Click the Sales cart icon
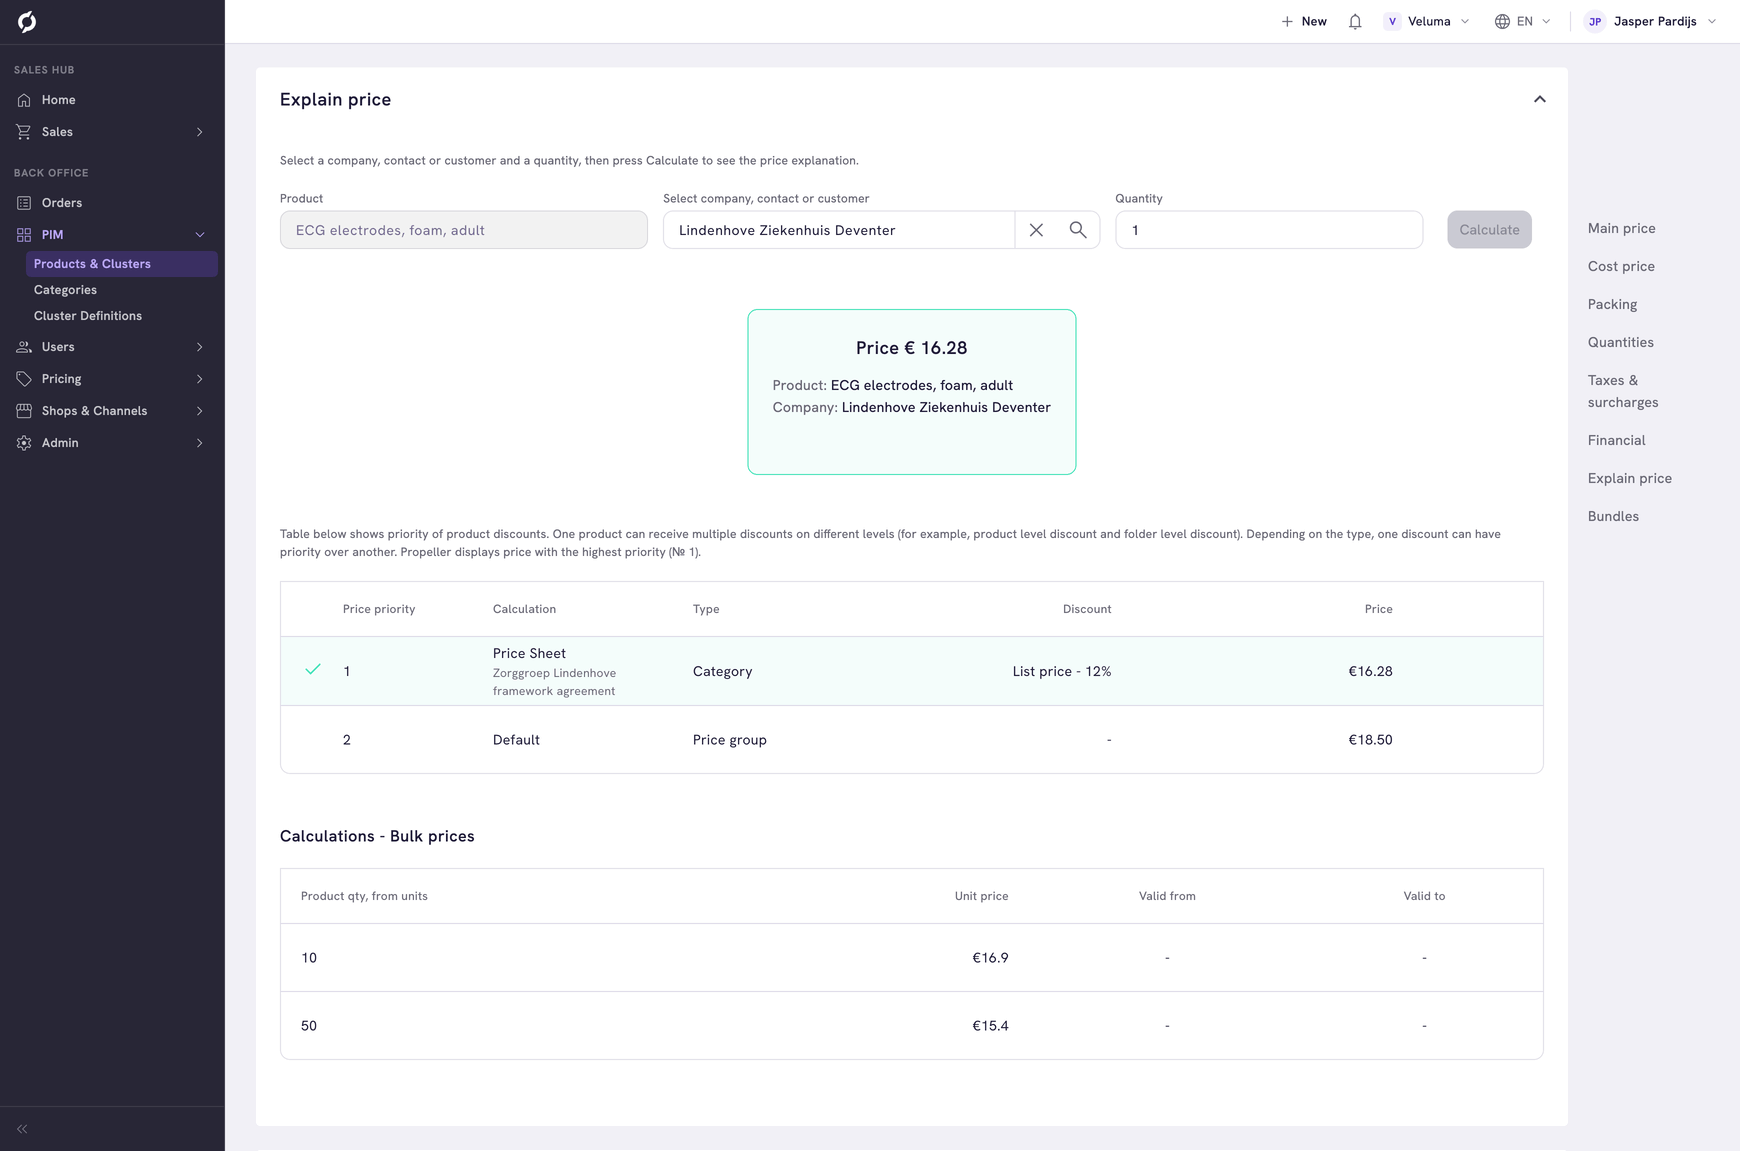 tap(24, 132)
